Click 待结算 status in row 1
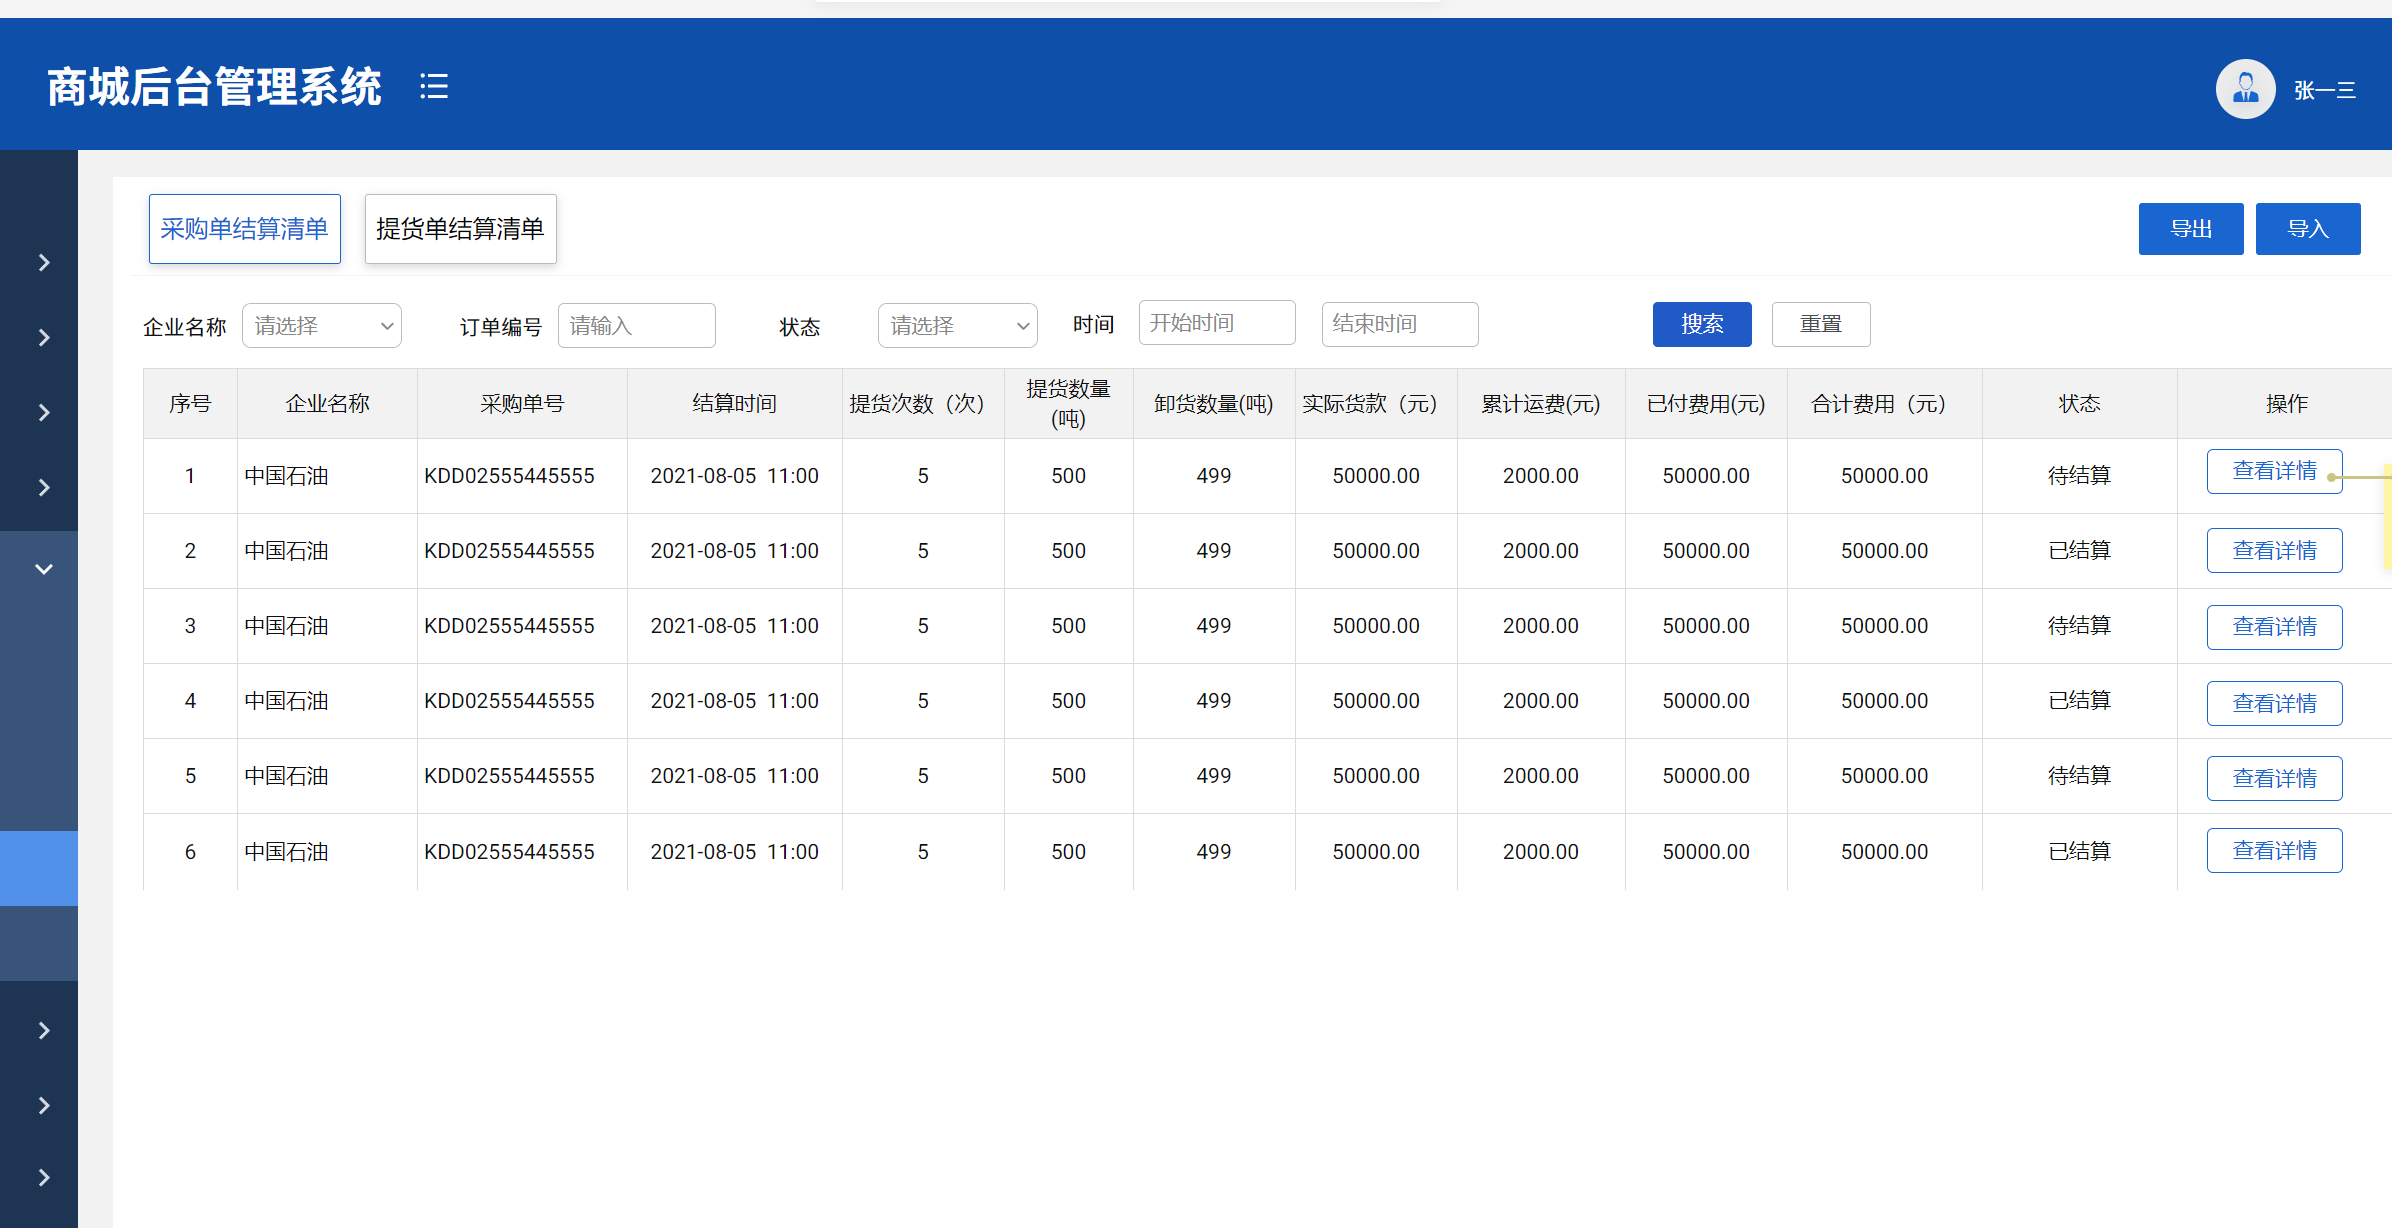Screen dimensions: 2392x1228 2079,476
